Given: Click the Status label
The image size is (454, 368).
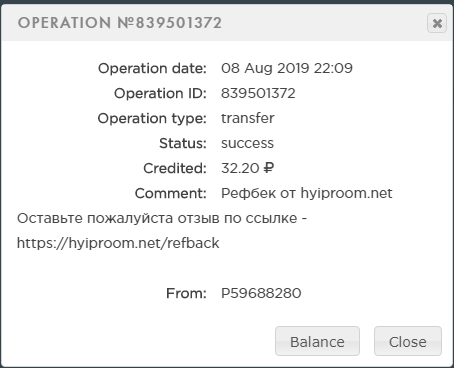Looking at the screenshot, I should pos(183,143).
